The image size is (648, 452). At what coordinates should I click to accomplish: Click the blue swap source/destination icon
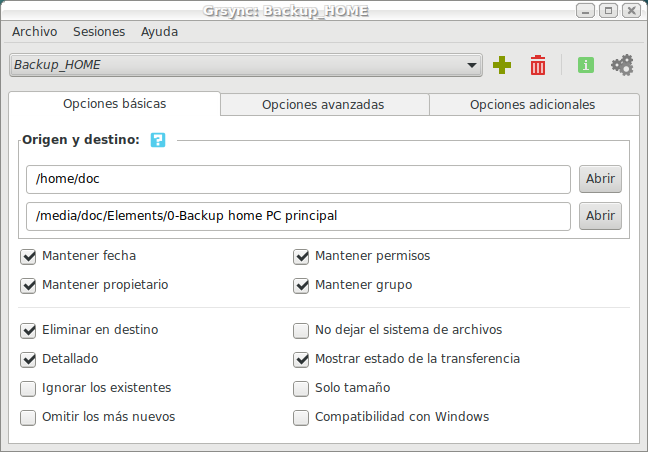(158, 140)
